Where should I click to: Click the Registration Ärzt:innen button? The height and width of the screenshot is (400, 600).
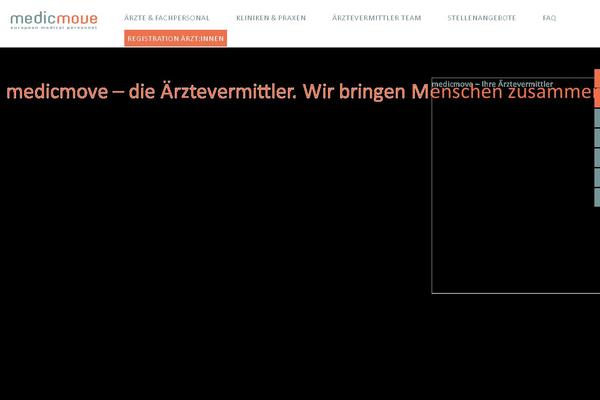click(x=176, y=38)
